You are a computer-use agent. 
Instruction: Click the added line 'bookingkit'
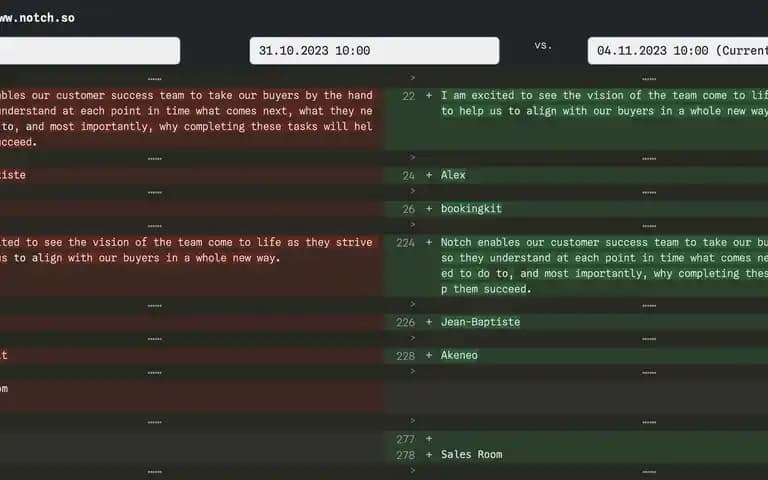pos(471,209)
